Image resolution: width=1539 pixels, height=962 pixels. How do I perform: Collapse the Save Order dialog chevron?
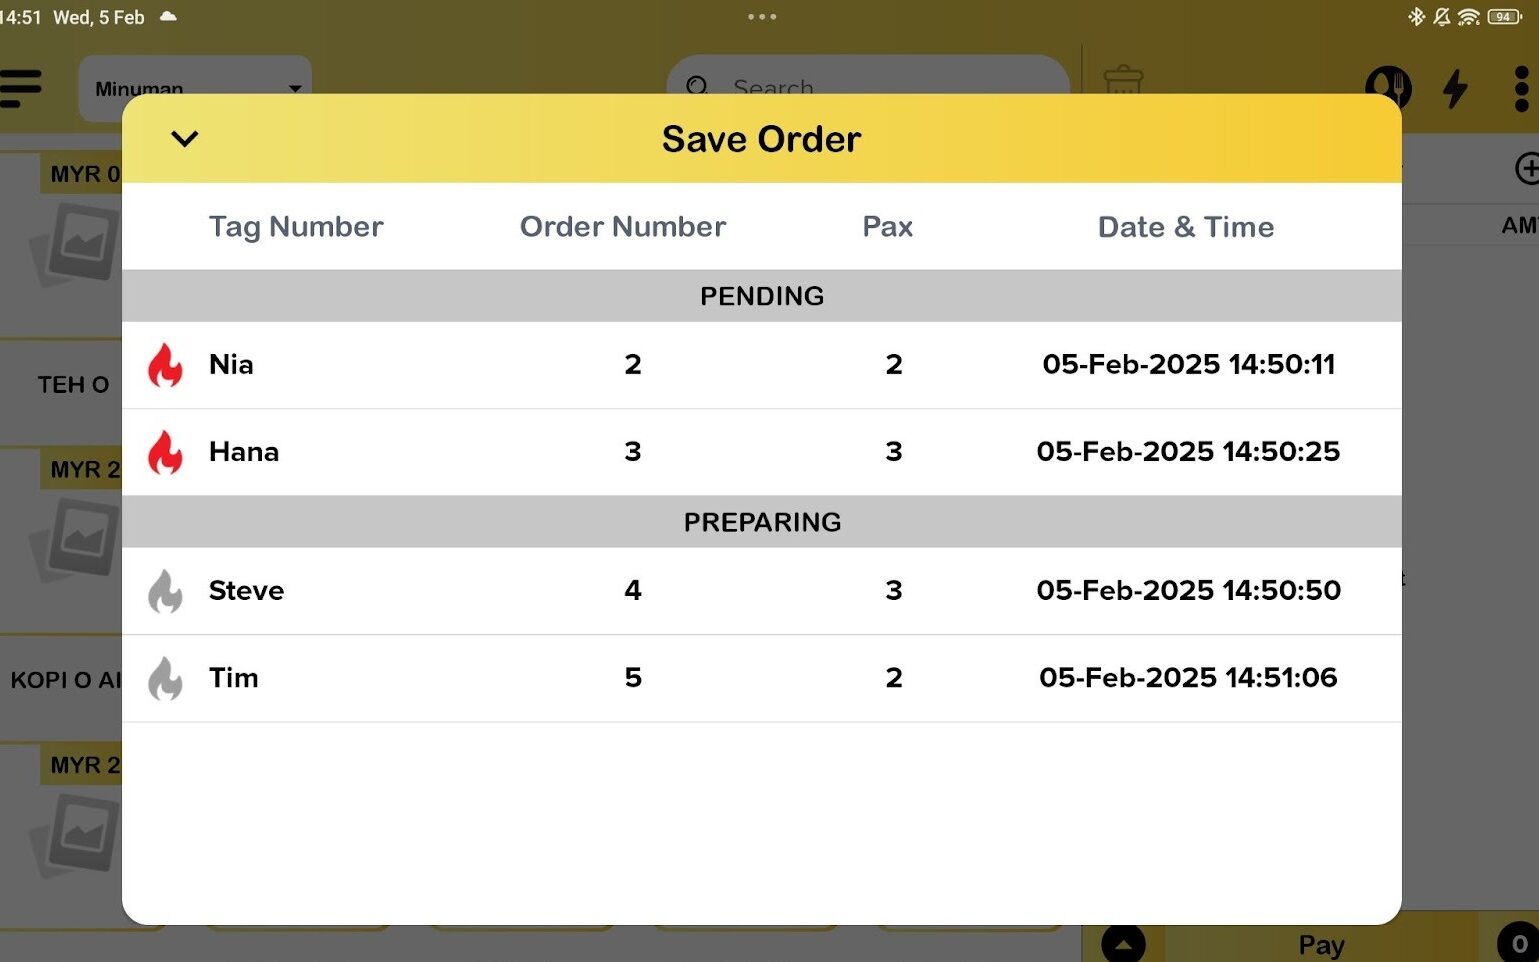[185, 139]
